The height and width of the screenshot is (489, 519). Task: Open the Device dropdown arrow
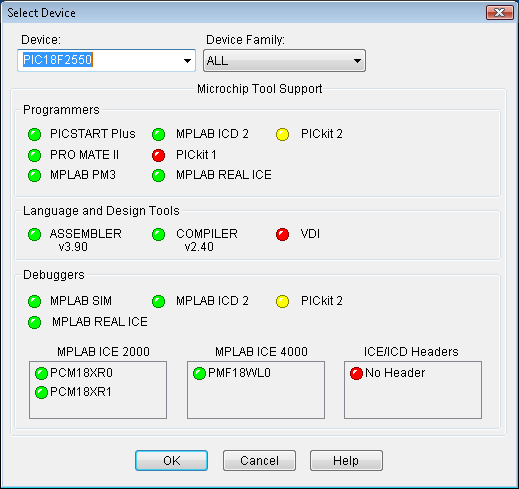pyautogui.click(x=187, y=61)
